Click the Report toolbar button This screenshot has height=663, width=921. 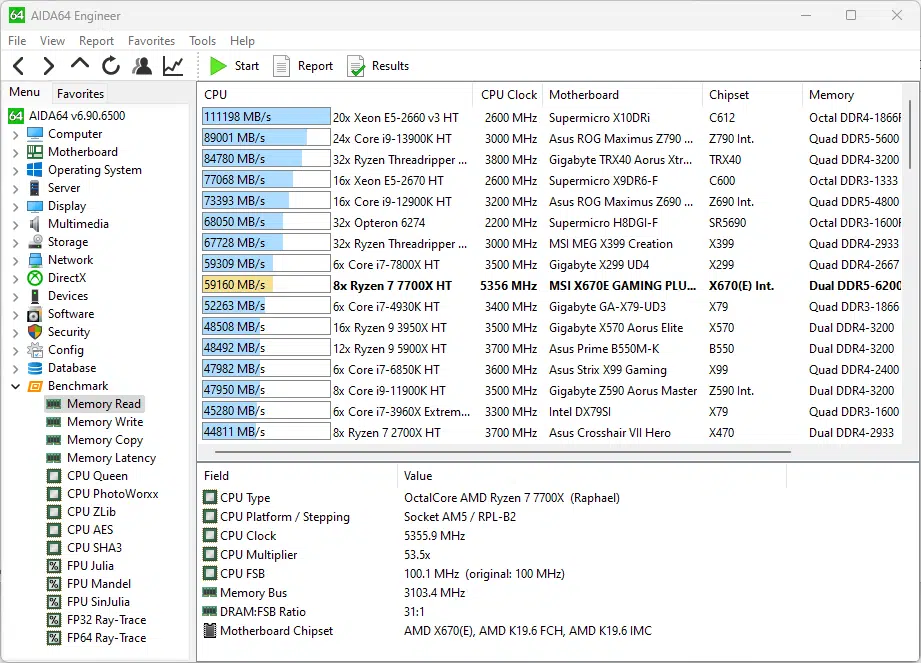303,66
